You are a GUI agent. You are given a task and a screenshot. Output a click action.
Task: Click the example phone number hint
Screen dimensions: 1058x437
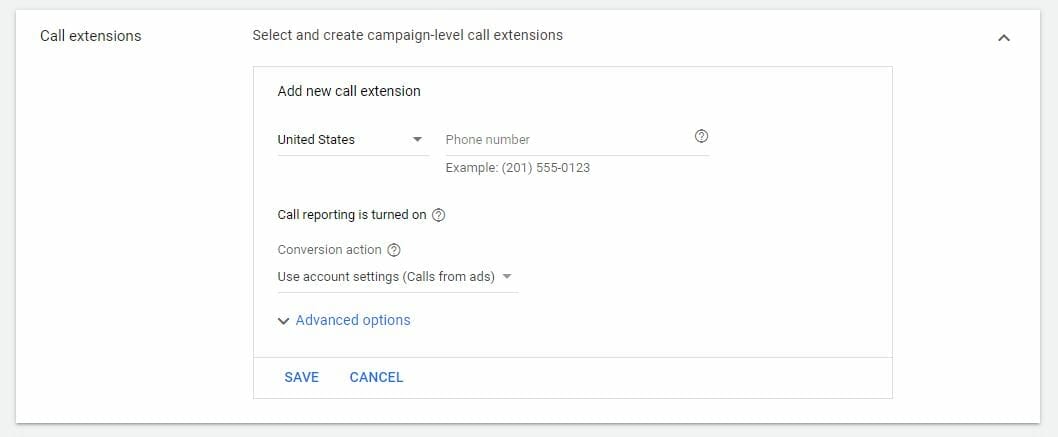(517, 168)
